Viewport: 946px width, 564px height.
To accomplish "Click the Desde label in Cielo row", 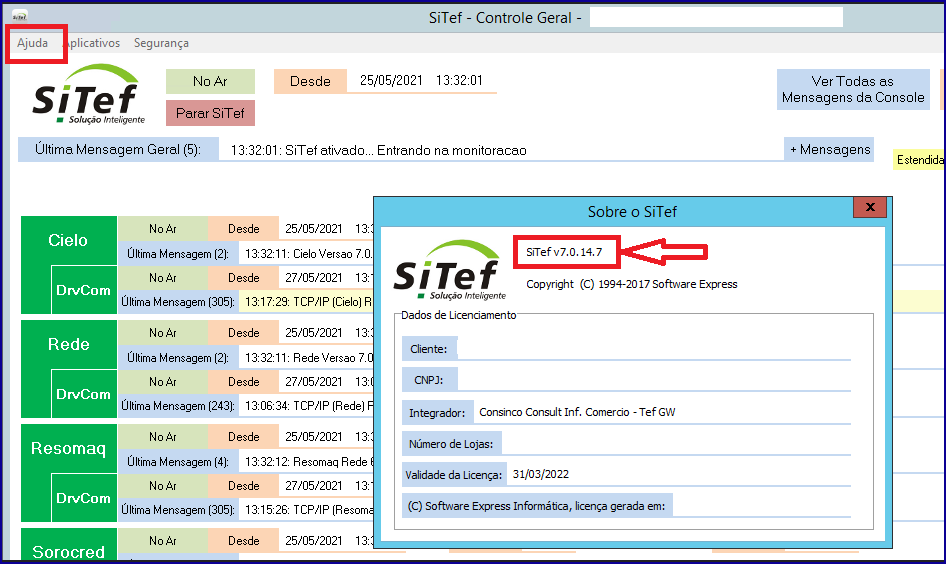I will point(244,229).
